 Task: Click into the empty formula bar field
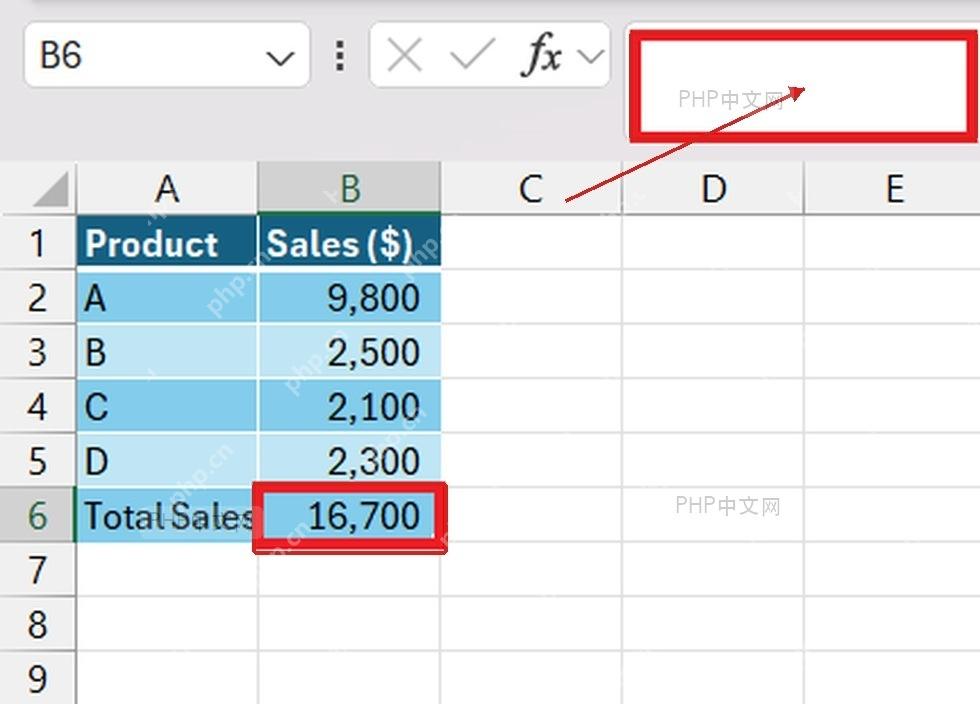tap(804, 86)
